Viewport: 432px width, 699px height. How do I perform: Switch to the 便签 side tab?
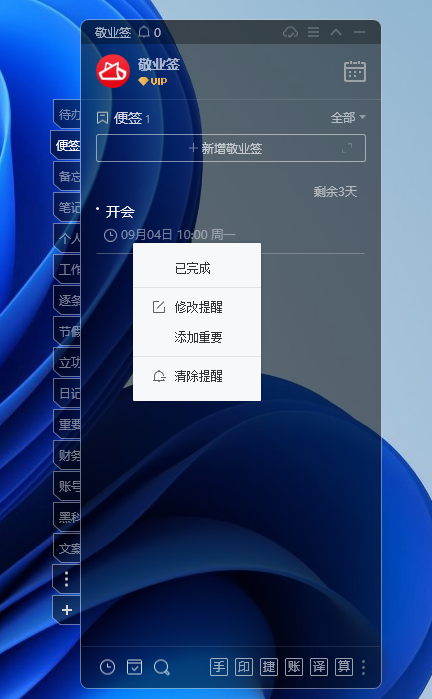tap(66, 145)
